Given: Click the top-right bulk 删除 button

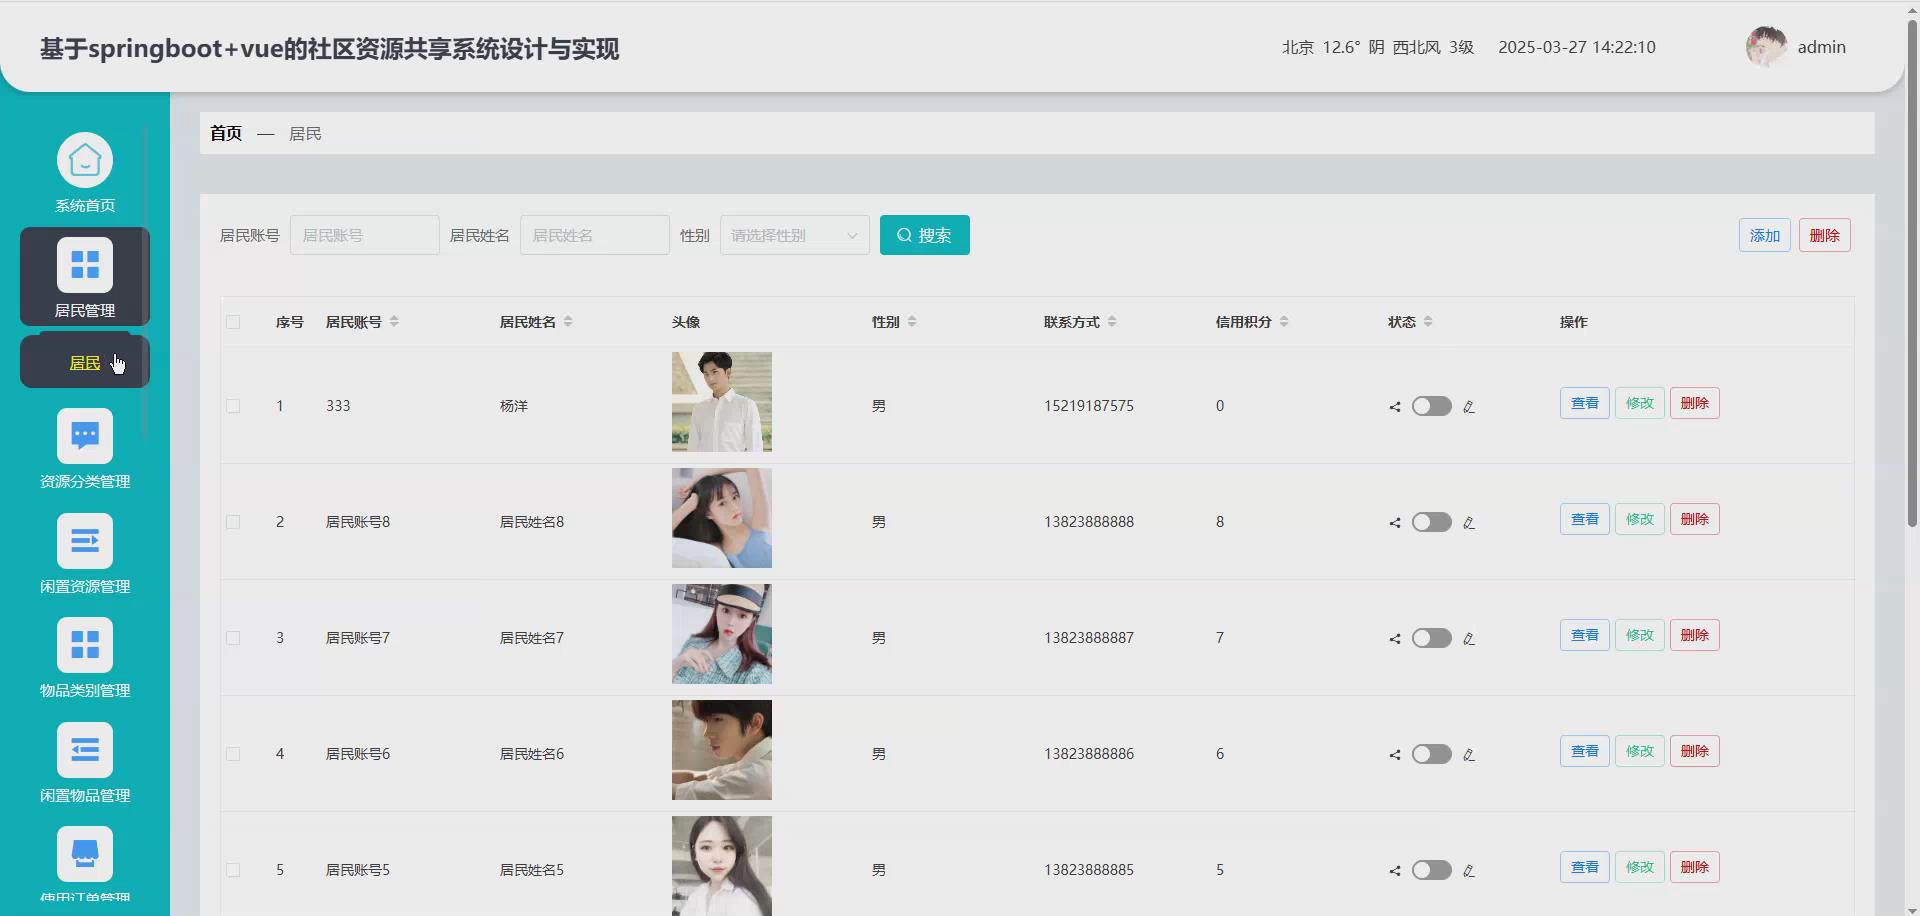Looking at the screenshot, I should [1825, 235].
